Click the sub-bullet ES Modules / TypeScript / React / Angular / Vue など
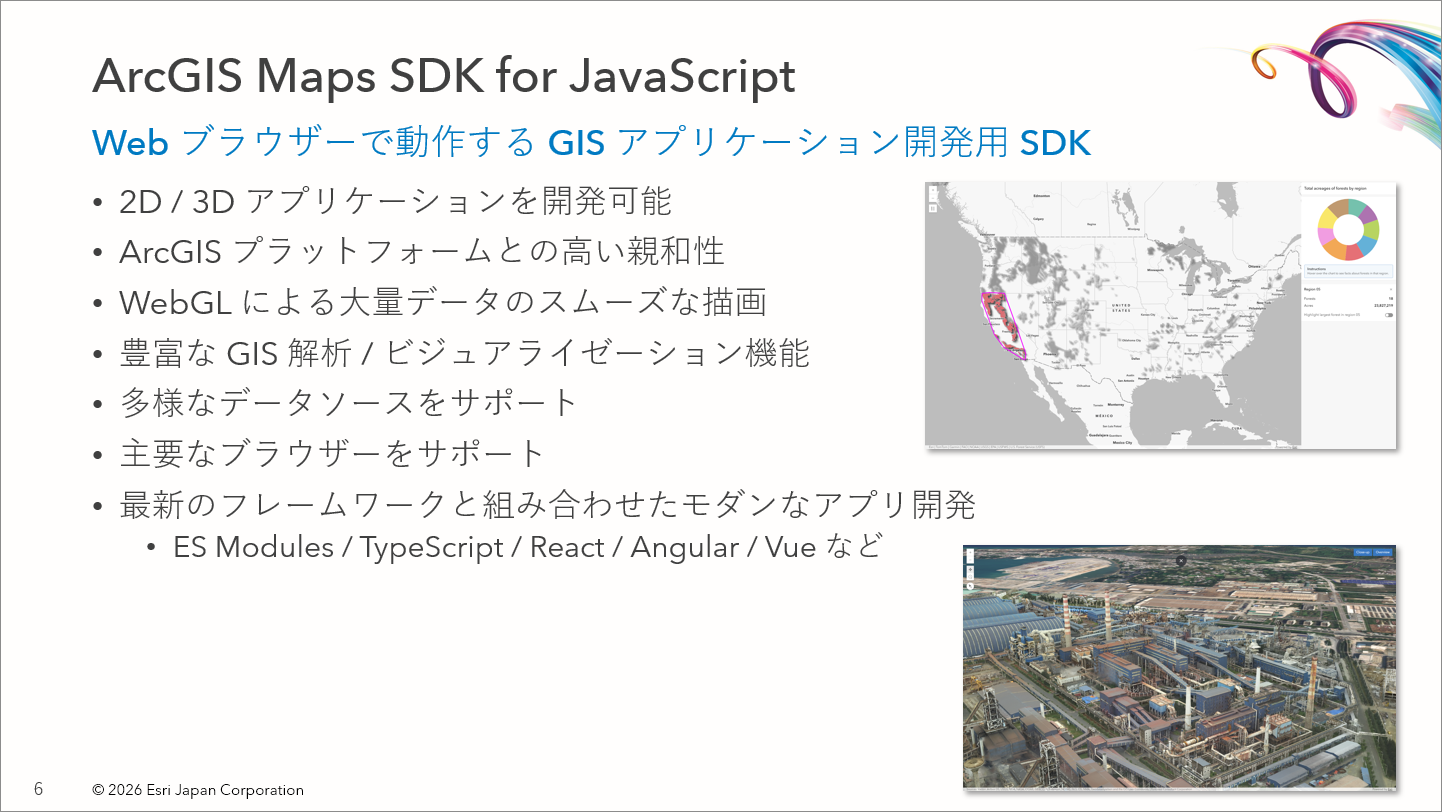The image size is (1442, 812). tap(528, 548)
